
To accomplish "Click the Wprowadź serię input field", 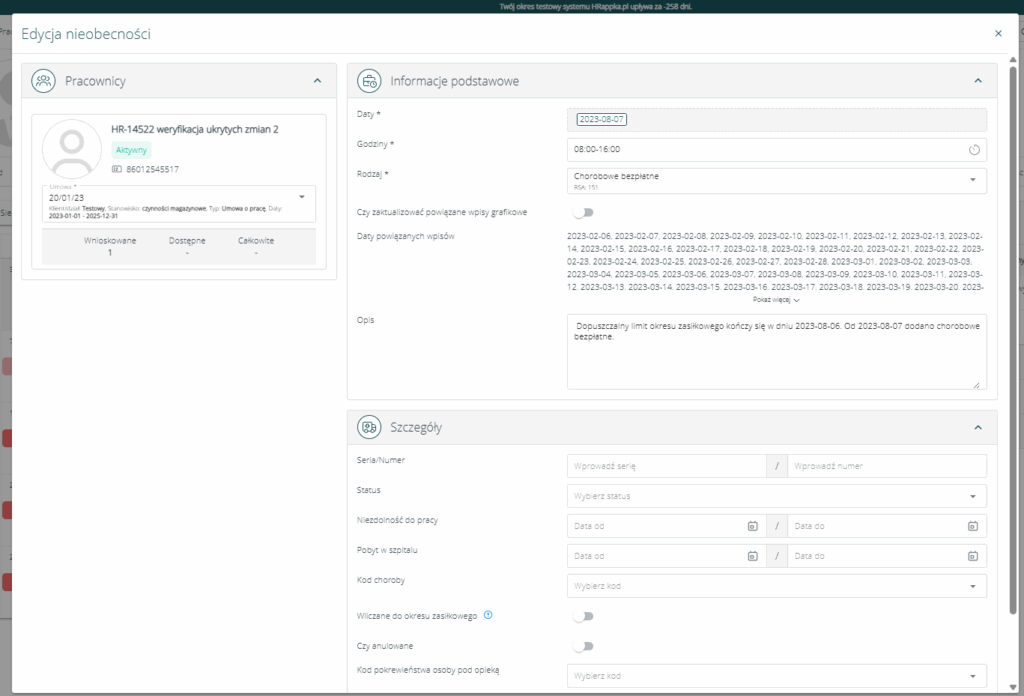I will click(x=665, y=466).
